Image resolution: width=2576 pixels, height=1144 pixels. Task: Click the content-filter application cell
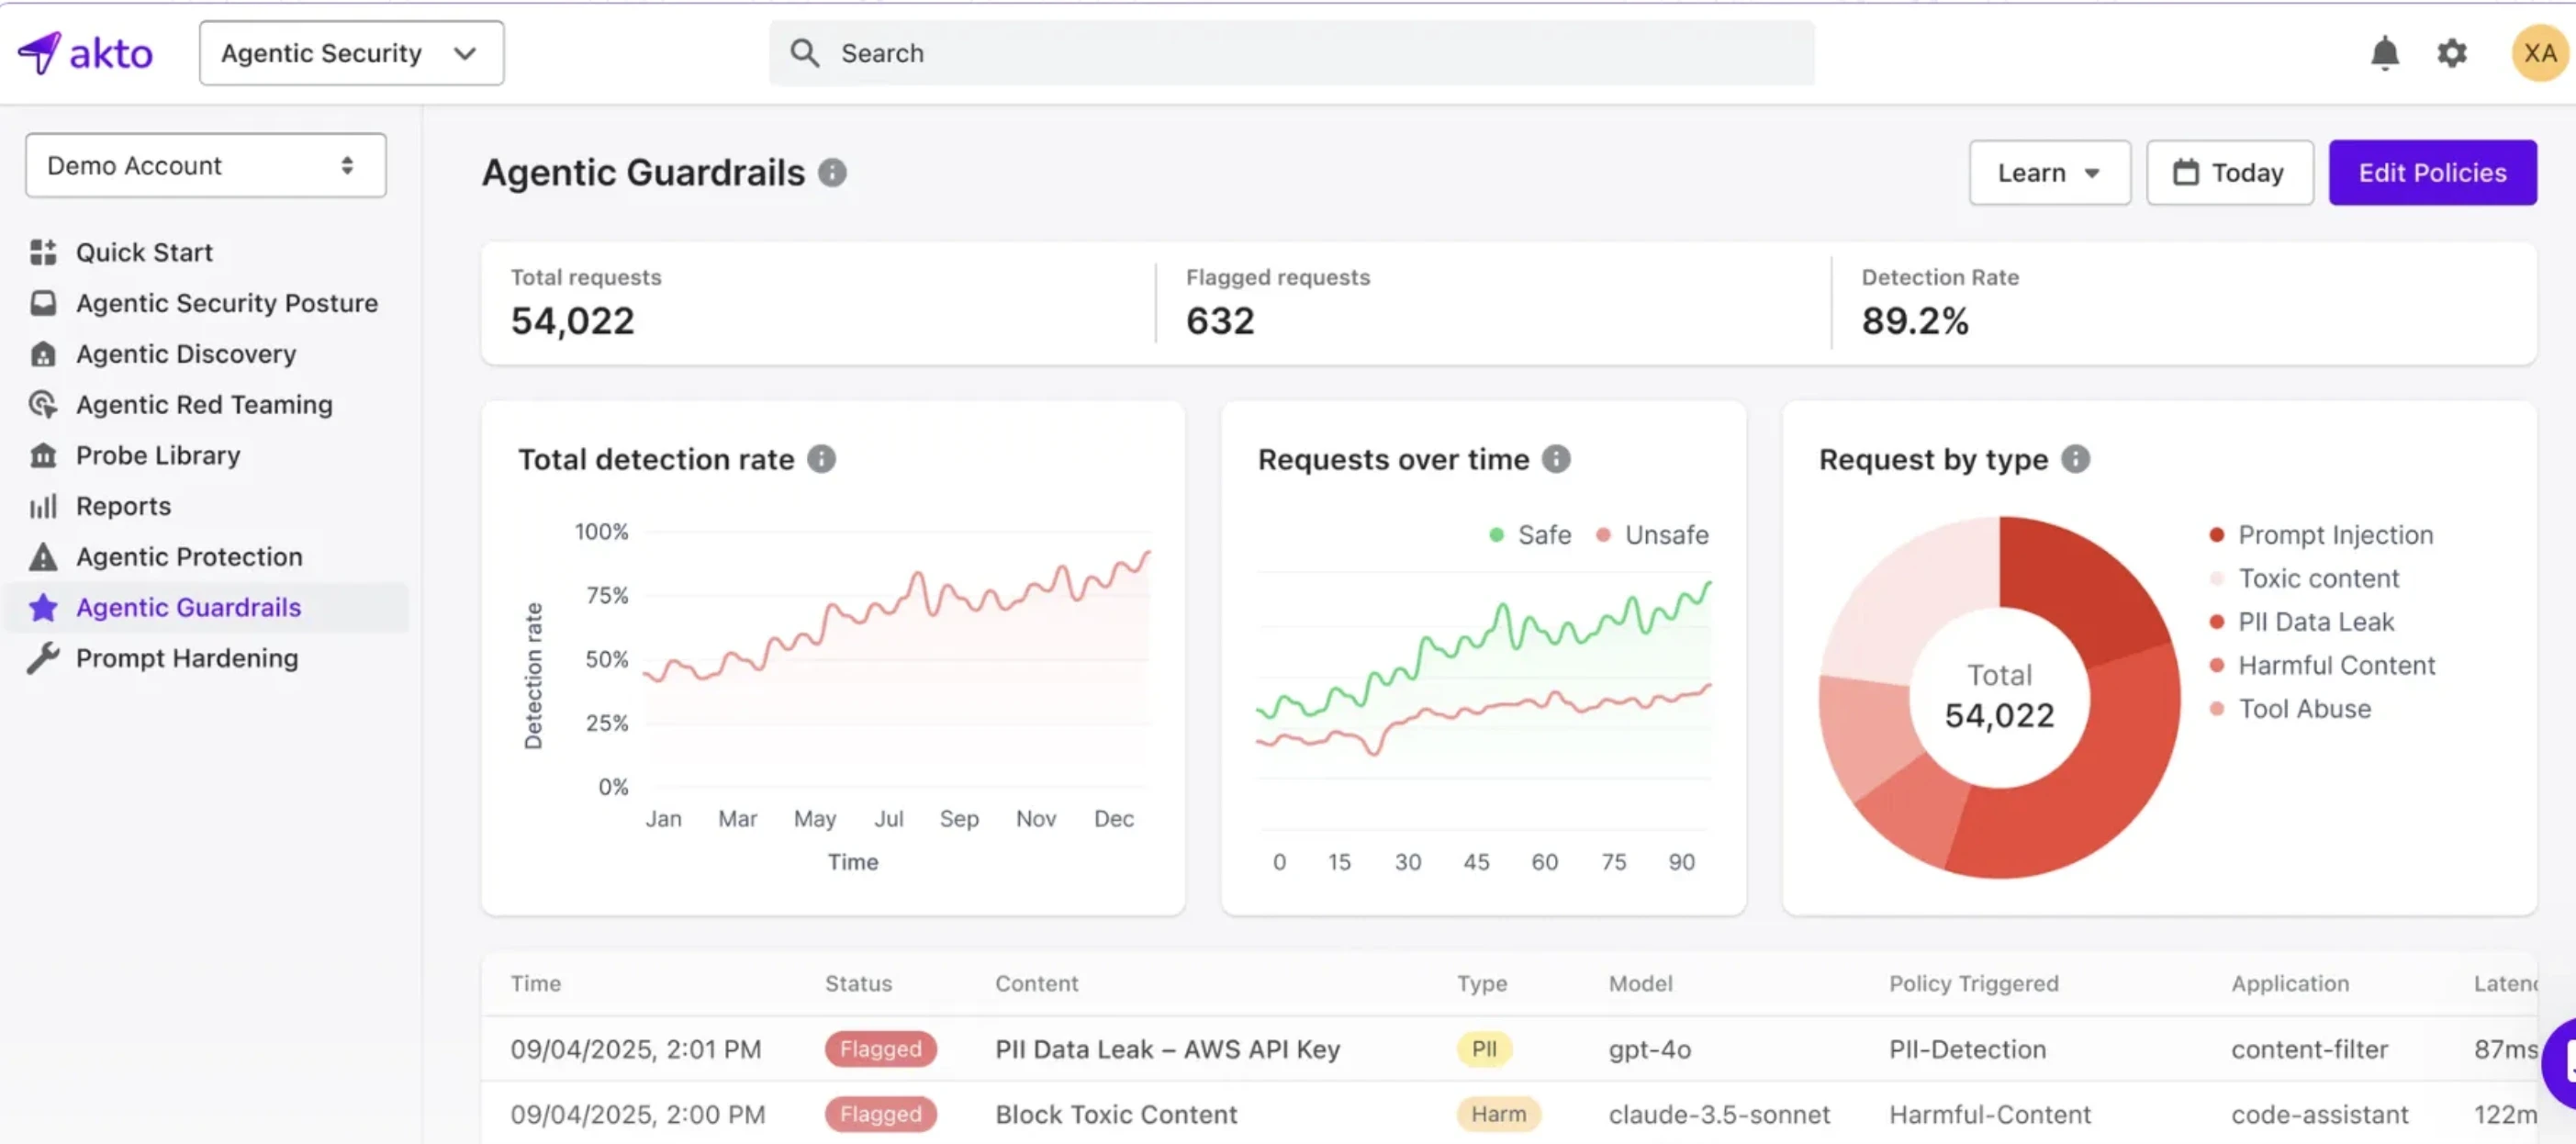(x=2309, y=1049)
